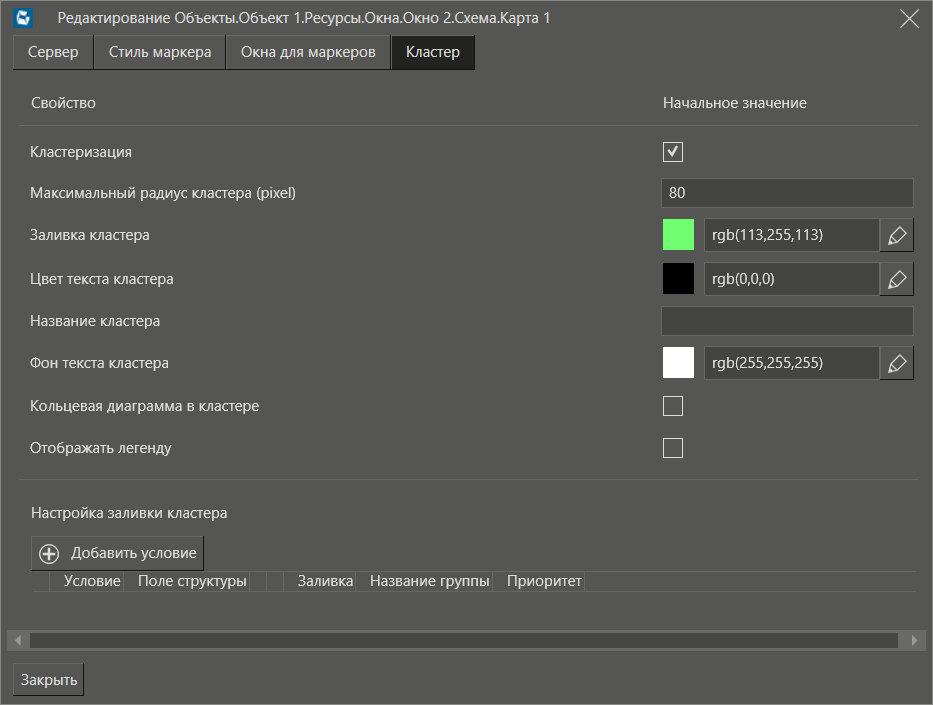The image size is (933, 705).
Task: Select the Окна для маркеров tab
Action: 308,53
